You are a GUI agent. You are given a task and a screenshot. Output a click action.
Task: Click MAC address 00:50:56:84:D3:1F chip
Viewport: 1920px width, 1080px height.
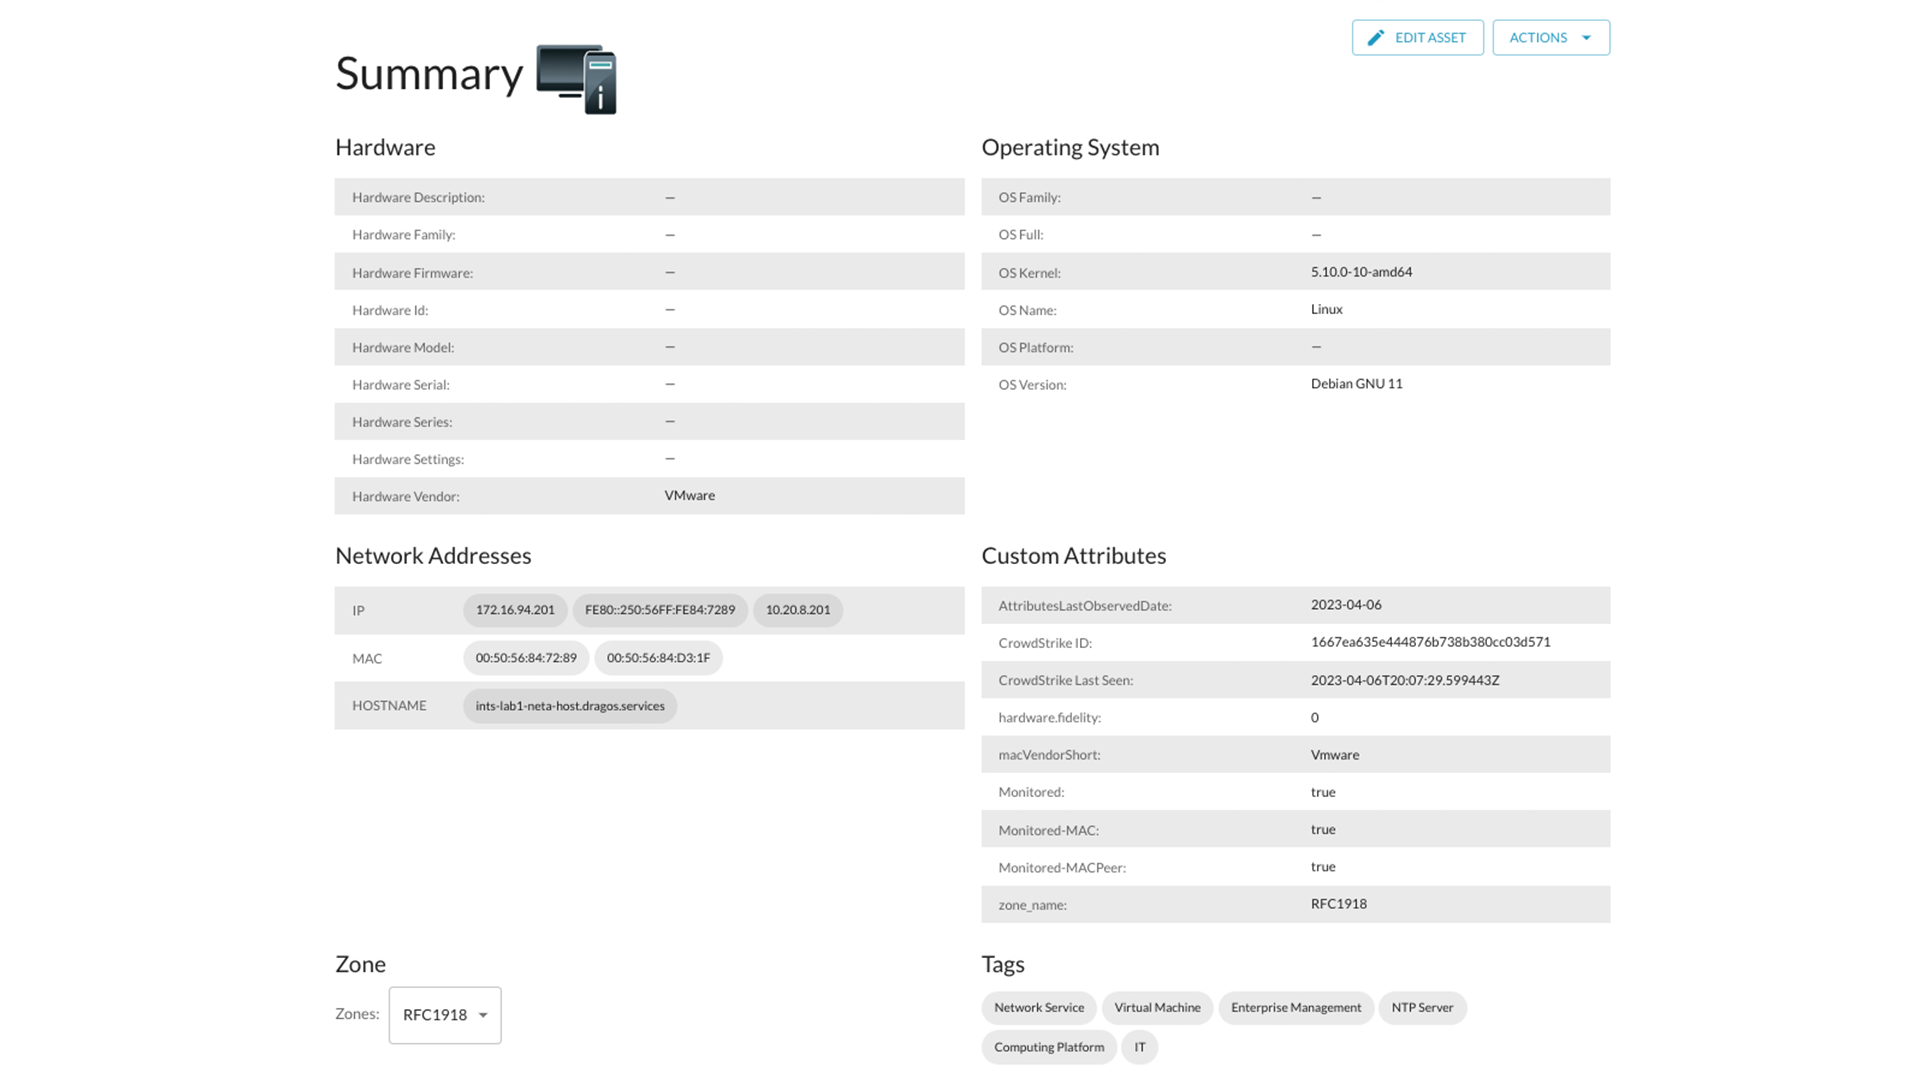[658, 658]
